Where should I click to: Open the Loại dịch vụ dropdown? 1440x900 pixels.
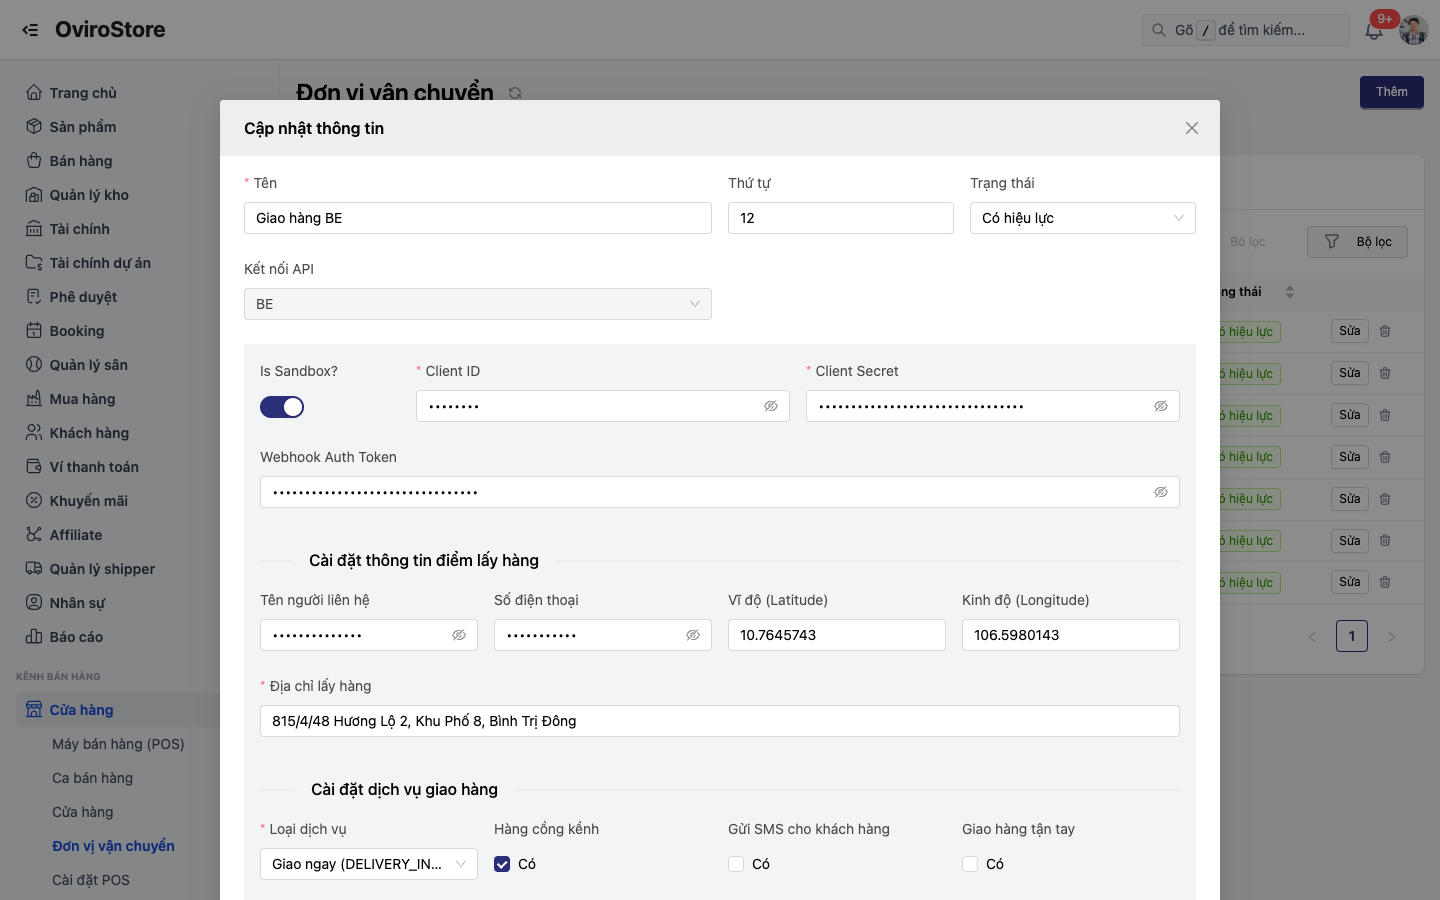point(369,864)
